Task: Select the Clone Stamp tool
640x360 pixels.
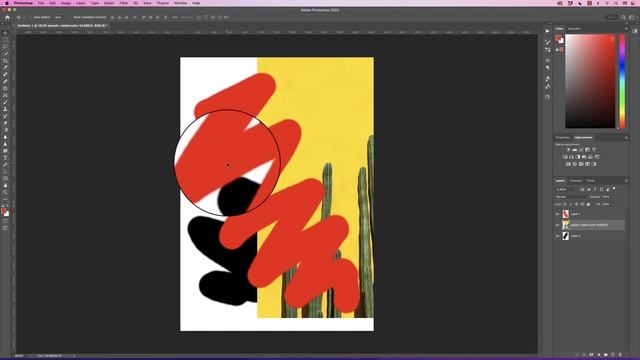Action: 5,109
